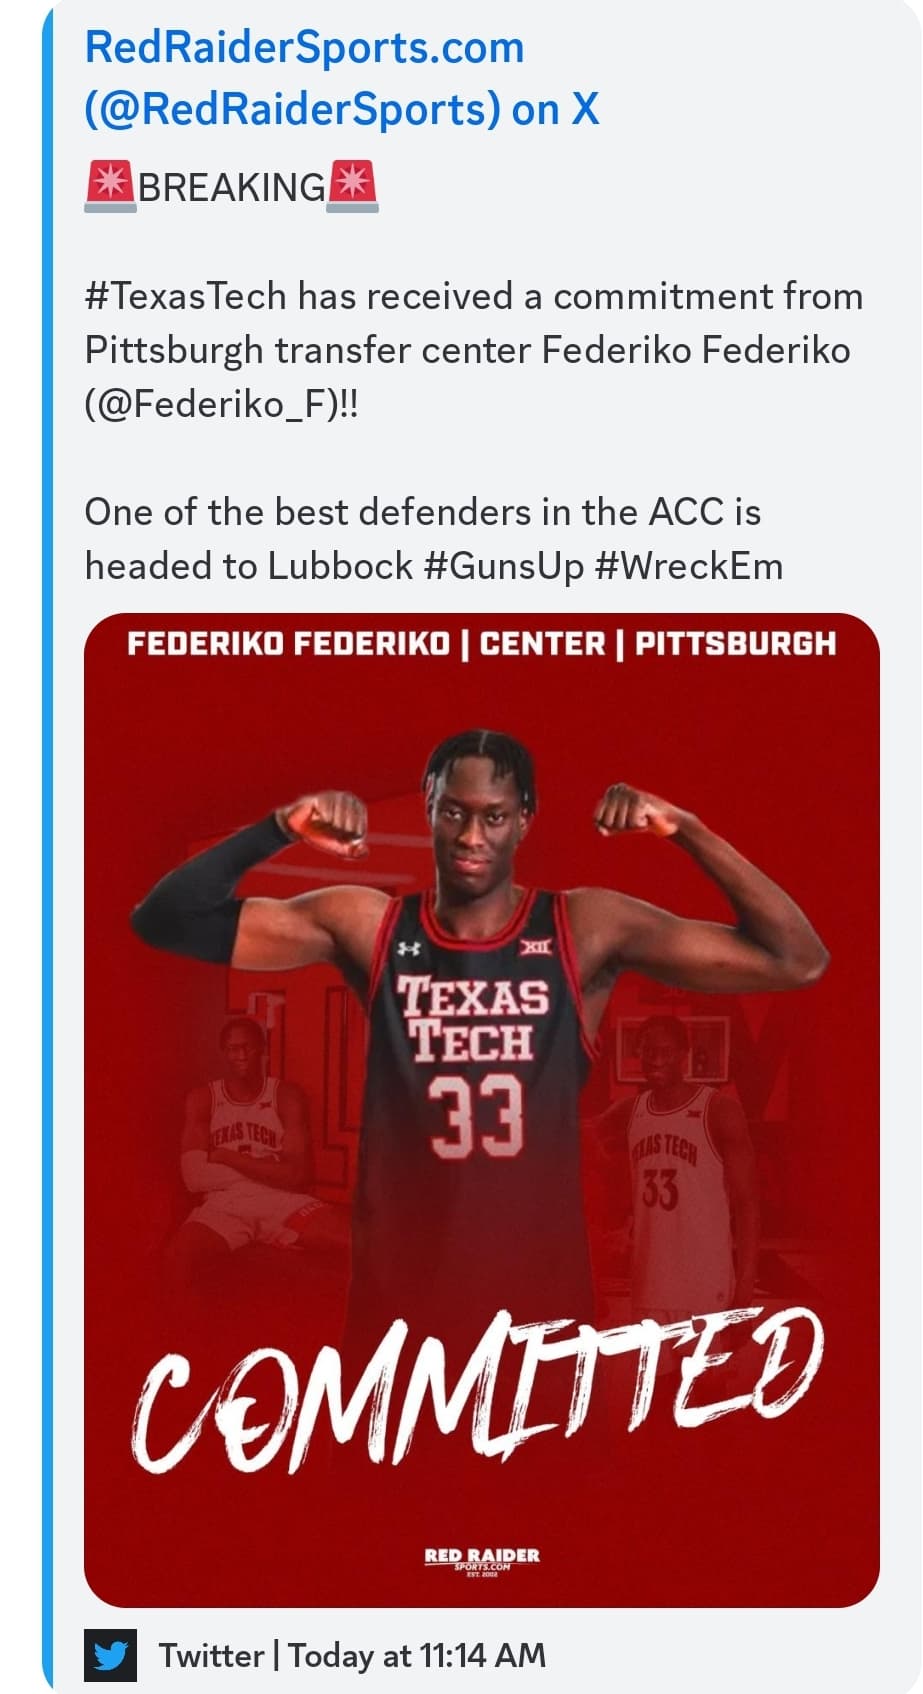Image resolution: width=923 pixels, height=1694 pixels.
Task: Click the Today at 11:14 AM timestamp
Action: tap(417, 1656)
